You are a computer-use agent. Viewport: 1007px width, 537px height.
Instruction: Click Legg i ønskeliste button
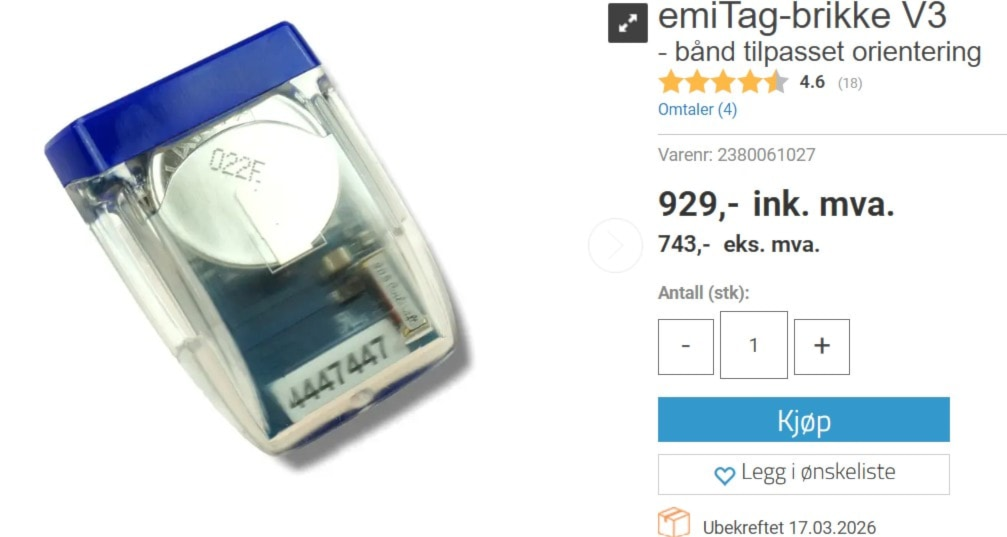click(803, 475)
